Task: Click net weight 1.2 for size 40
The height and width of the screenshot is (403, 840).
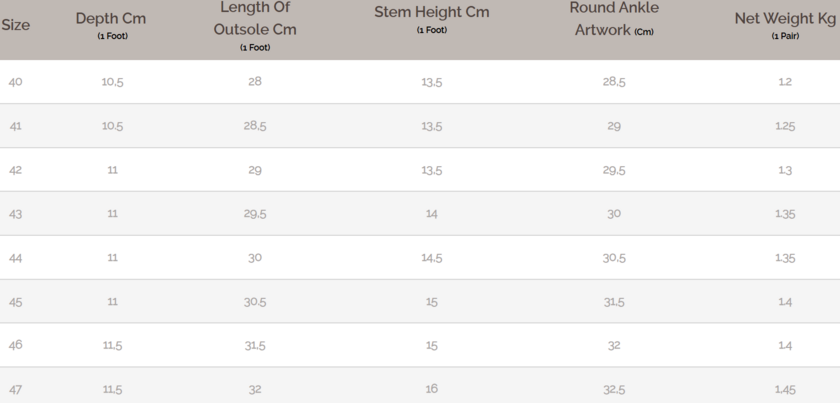Action: click(785, 81)
